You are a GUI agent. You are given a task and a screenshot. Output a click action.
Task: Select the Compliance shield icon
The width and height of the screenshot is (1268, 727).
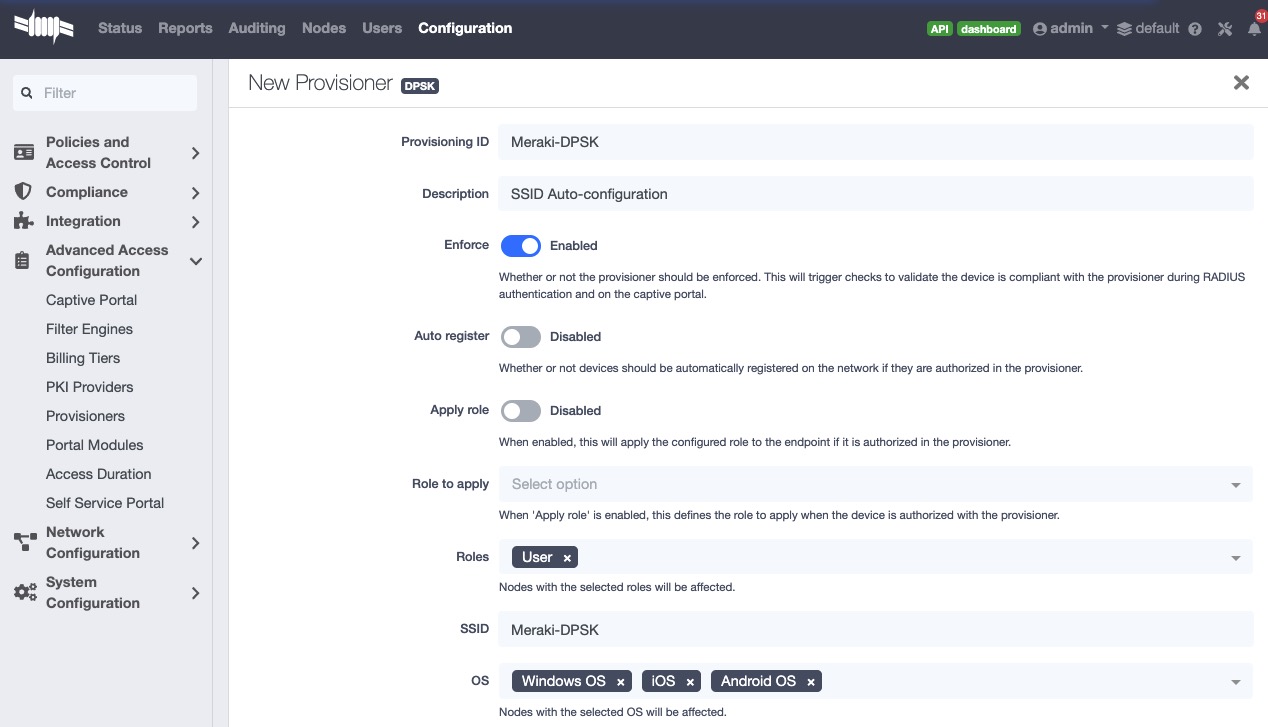(x=24, y=191)
